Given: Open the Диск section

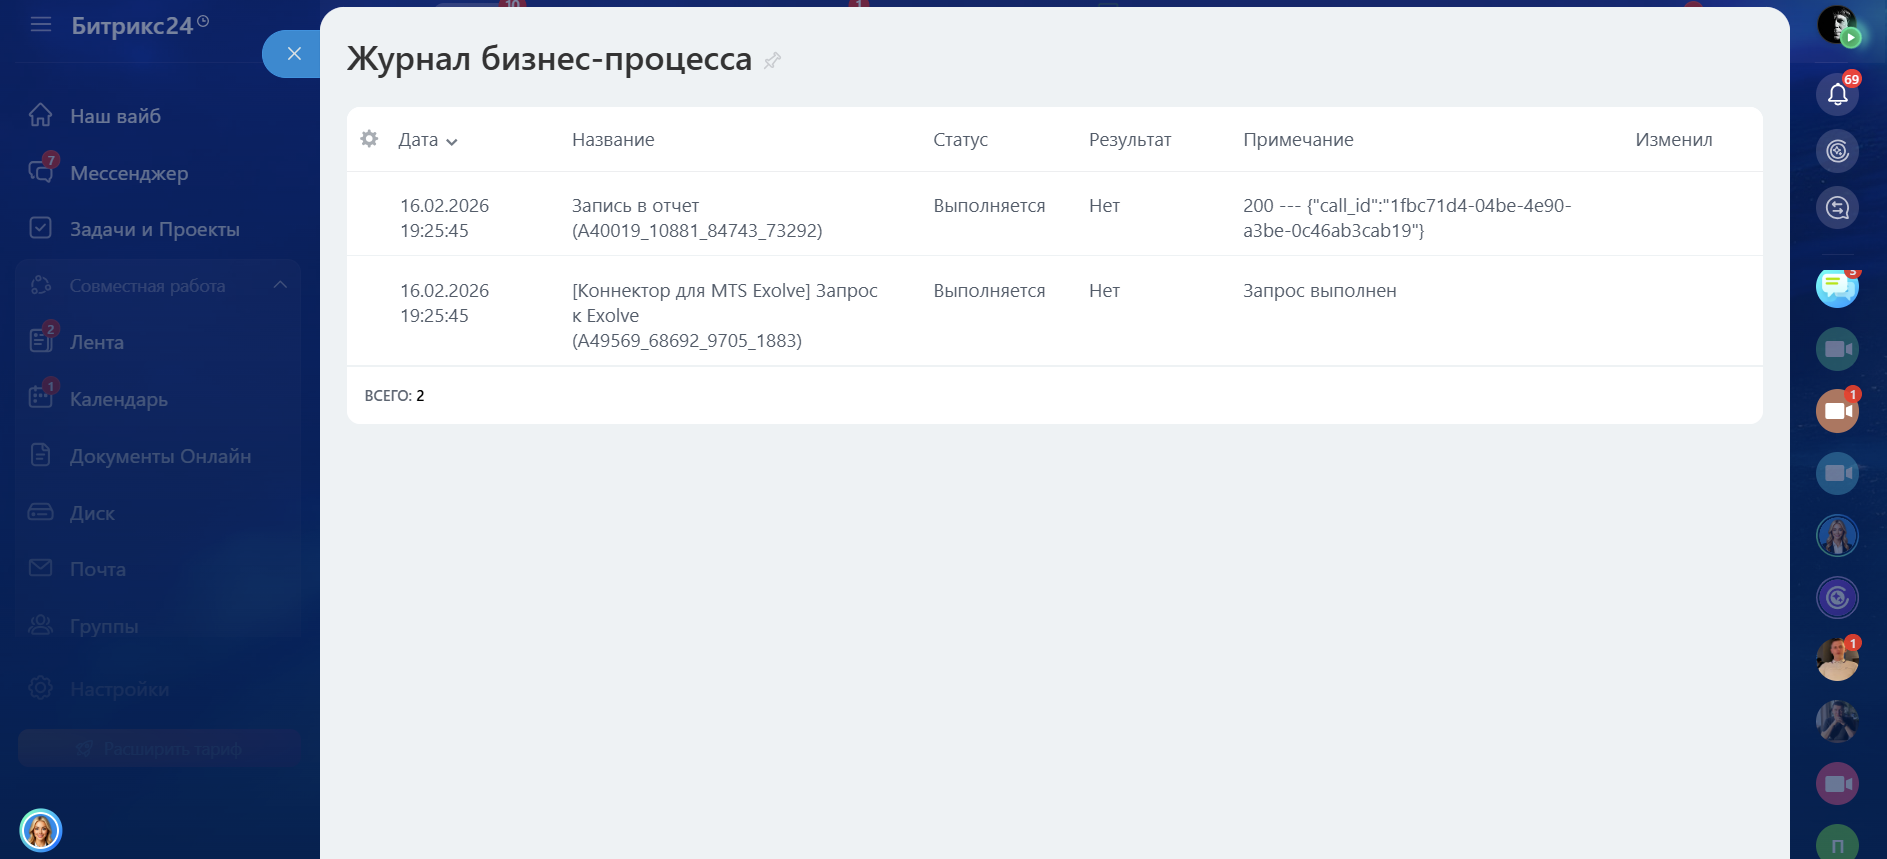Looking at the screenshot, I should (x=92, y=513).
